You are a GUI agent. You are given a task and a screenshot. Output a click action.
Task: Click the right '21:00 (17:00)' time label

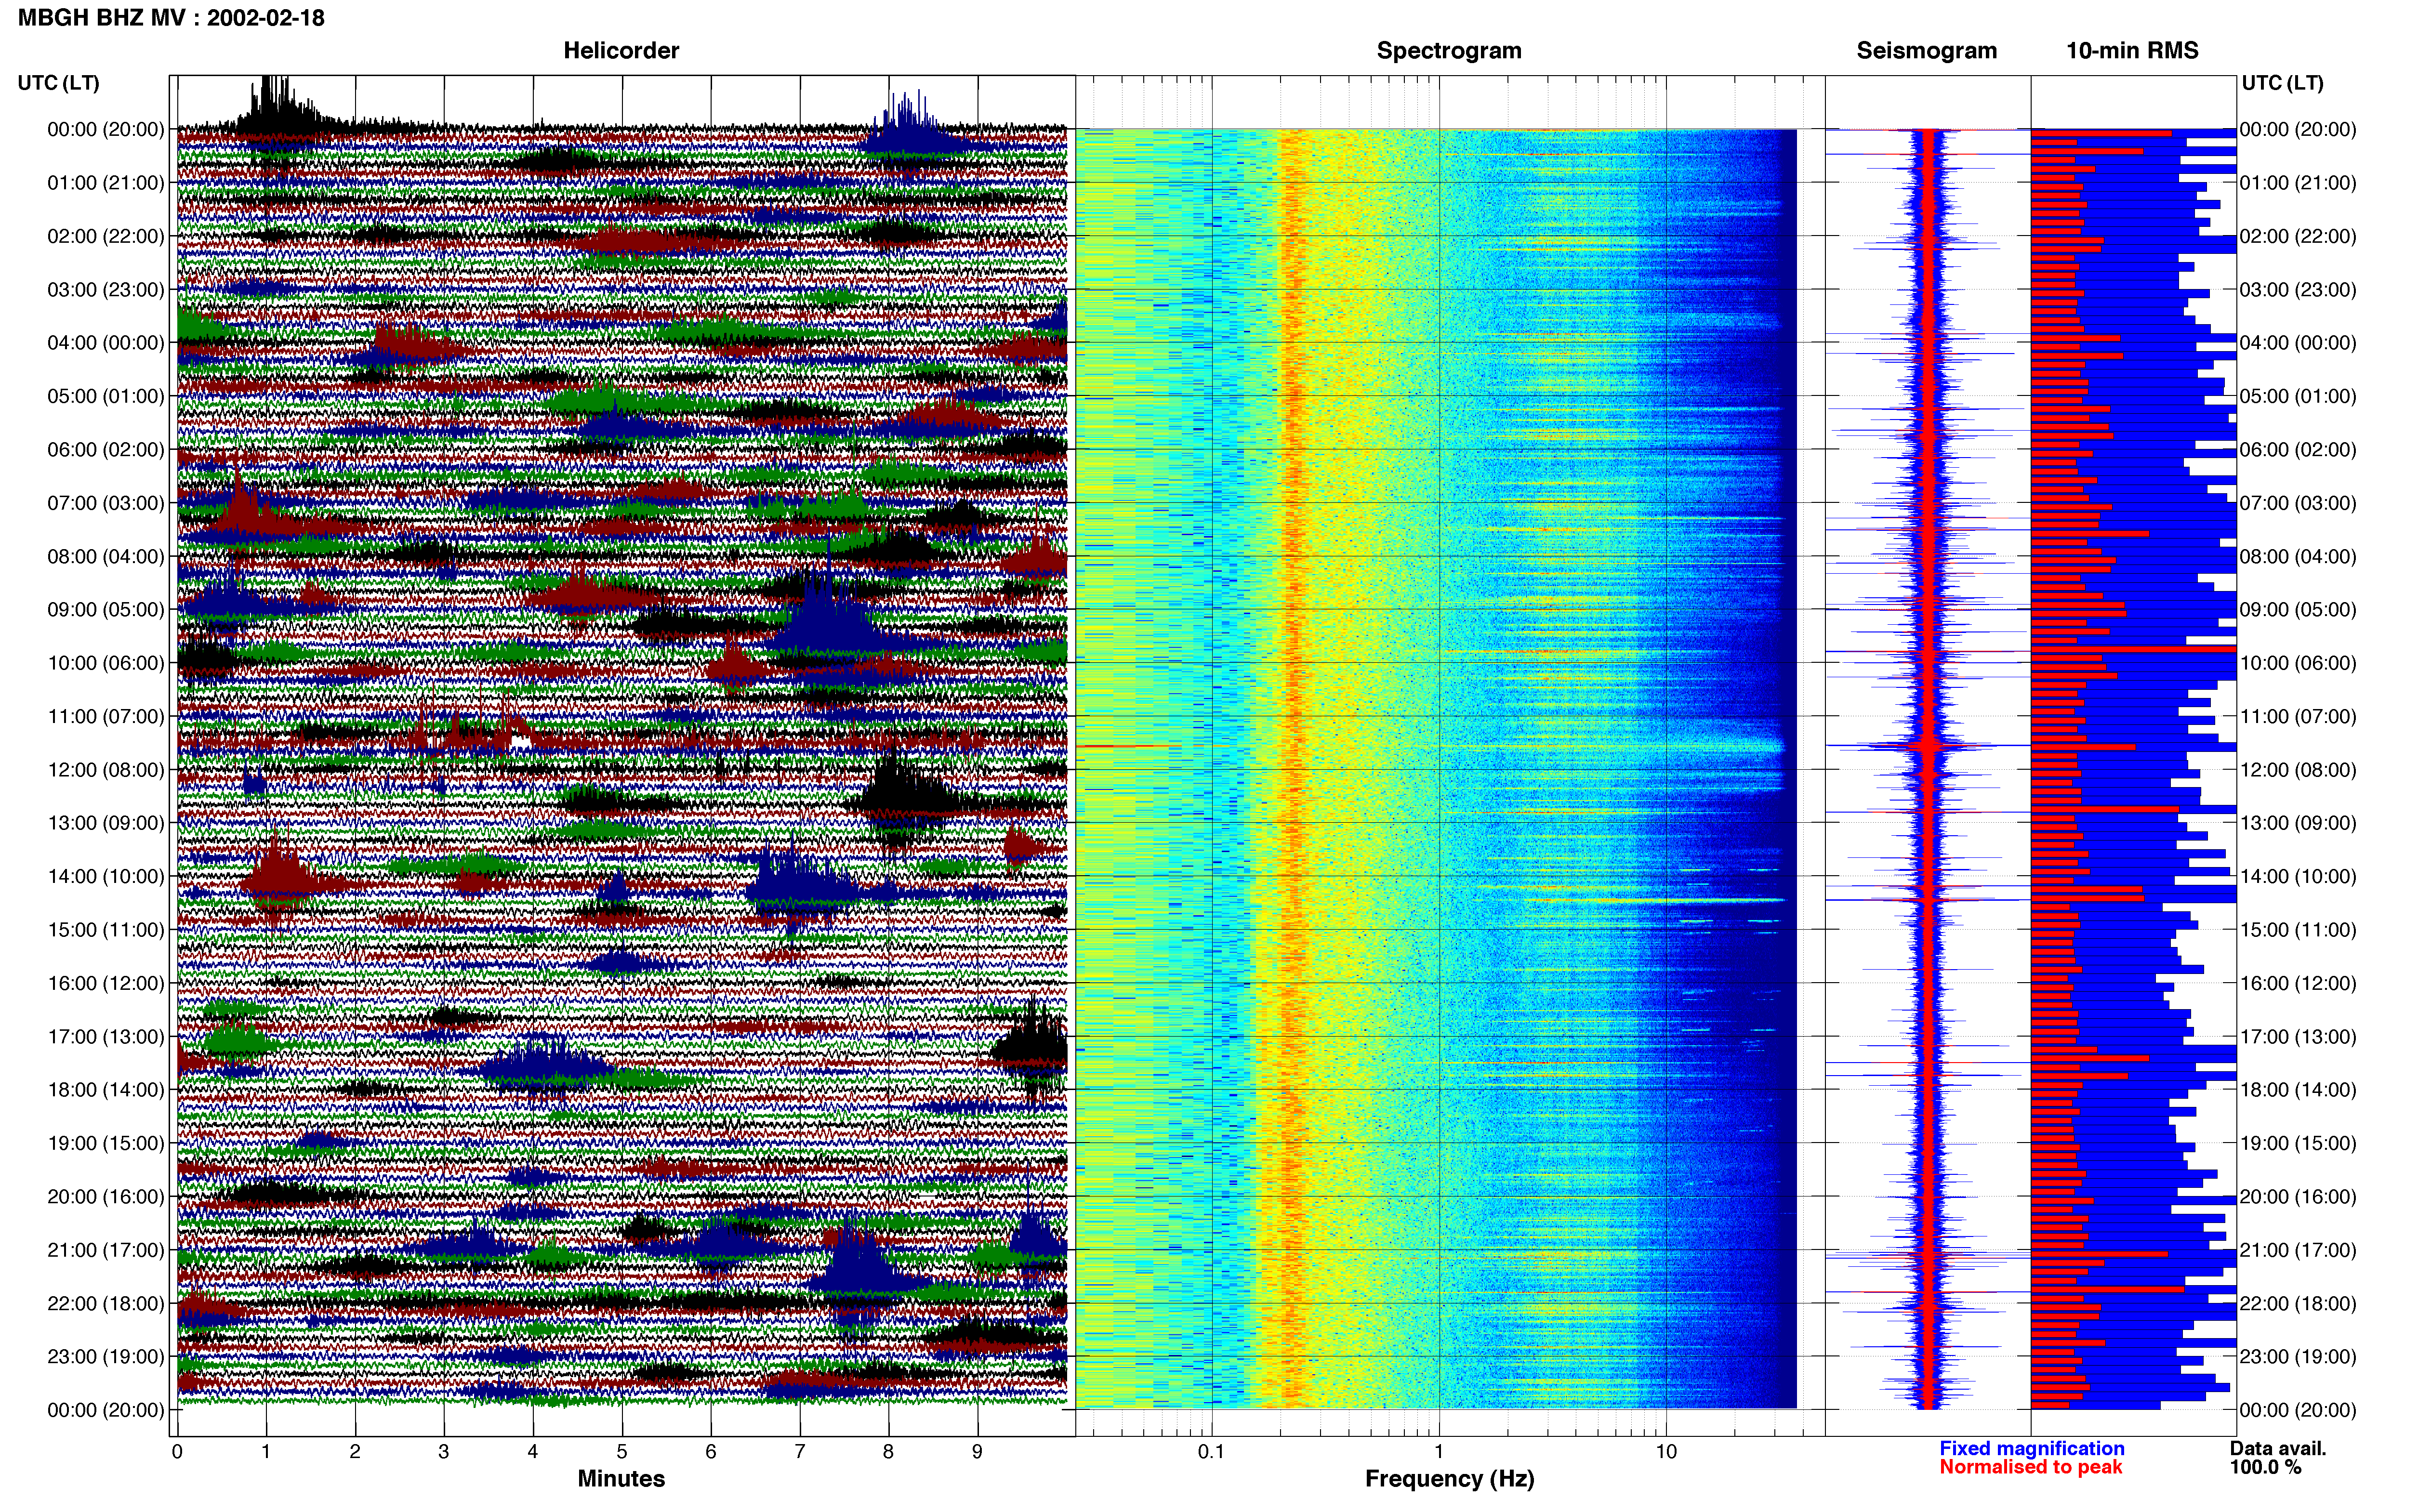[x=2298, y=1249]
